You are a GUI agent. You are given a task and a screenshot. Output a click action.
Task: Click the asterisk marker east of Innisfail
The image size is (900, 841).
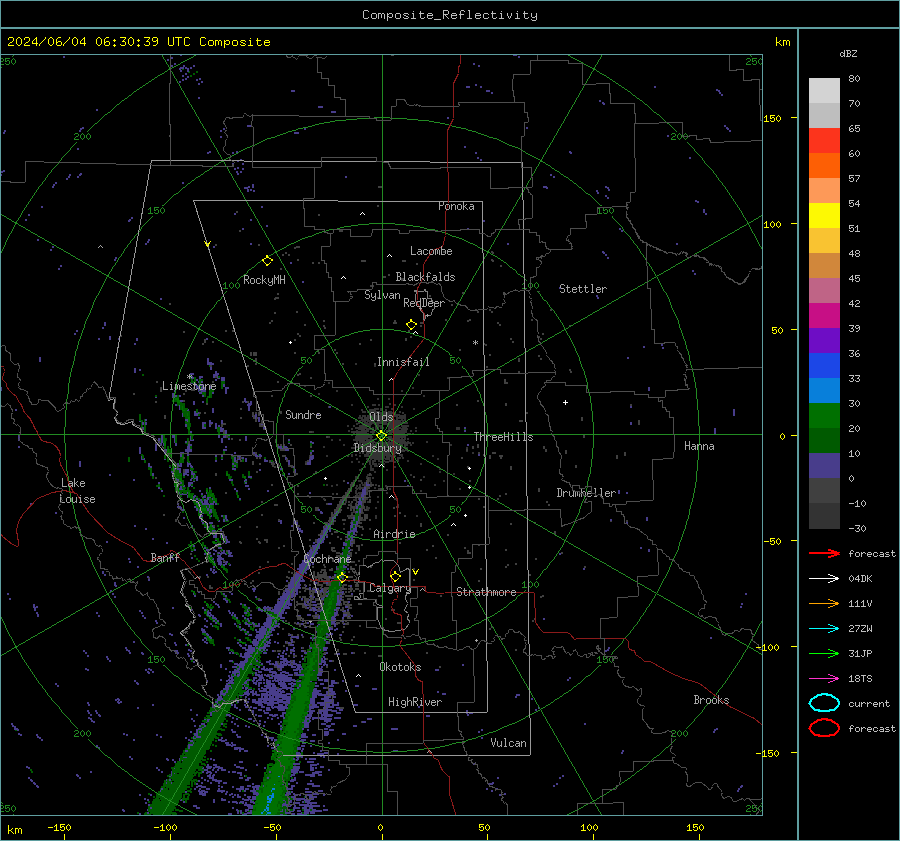[475, 343]
